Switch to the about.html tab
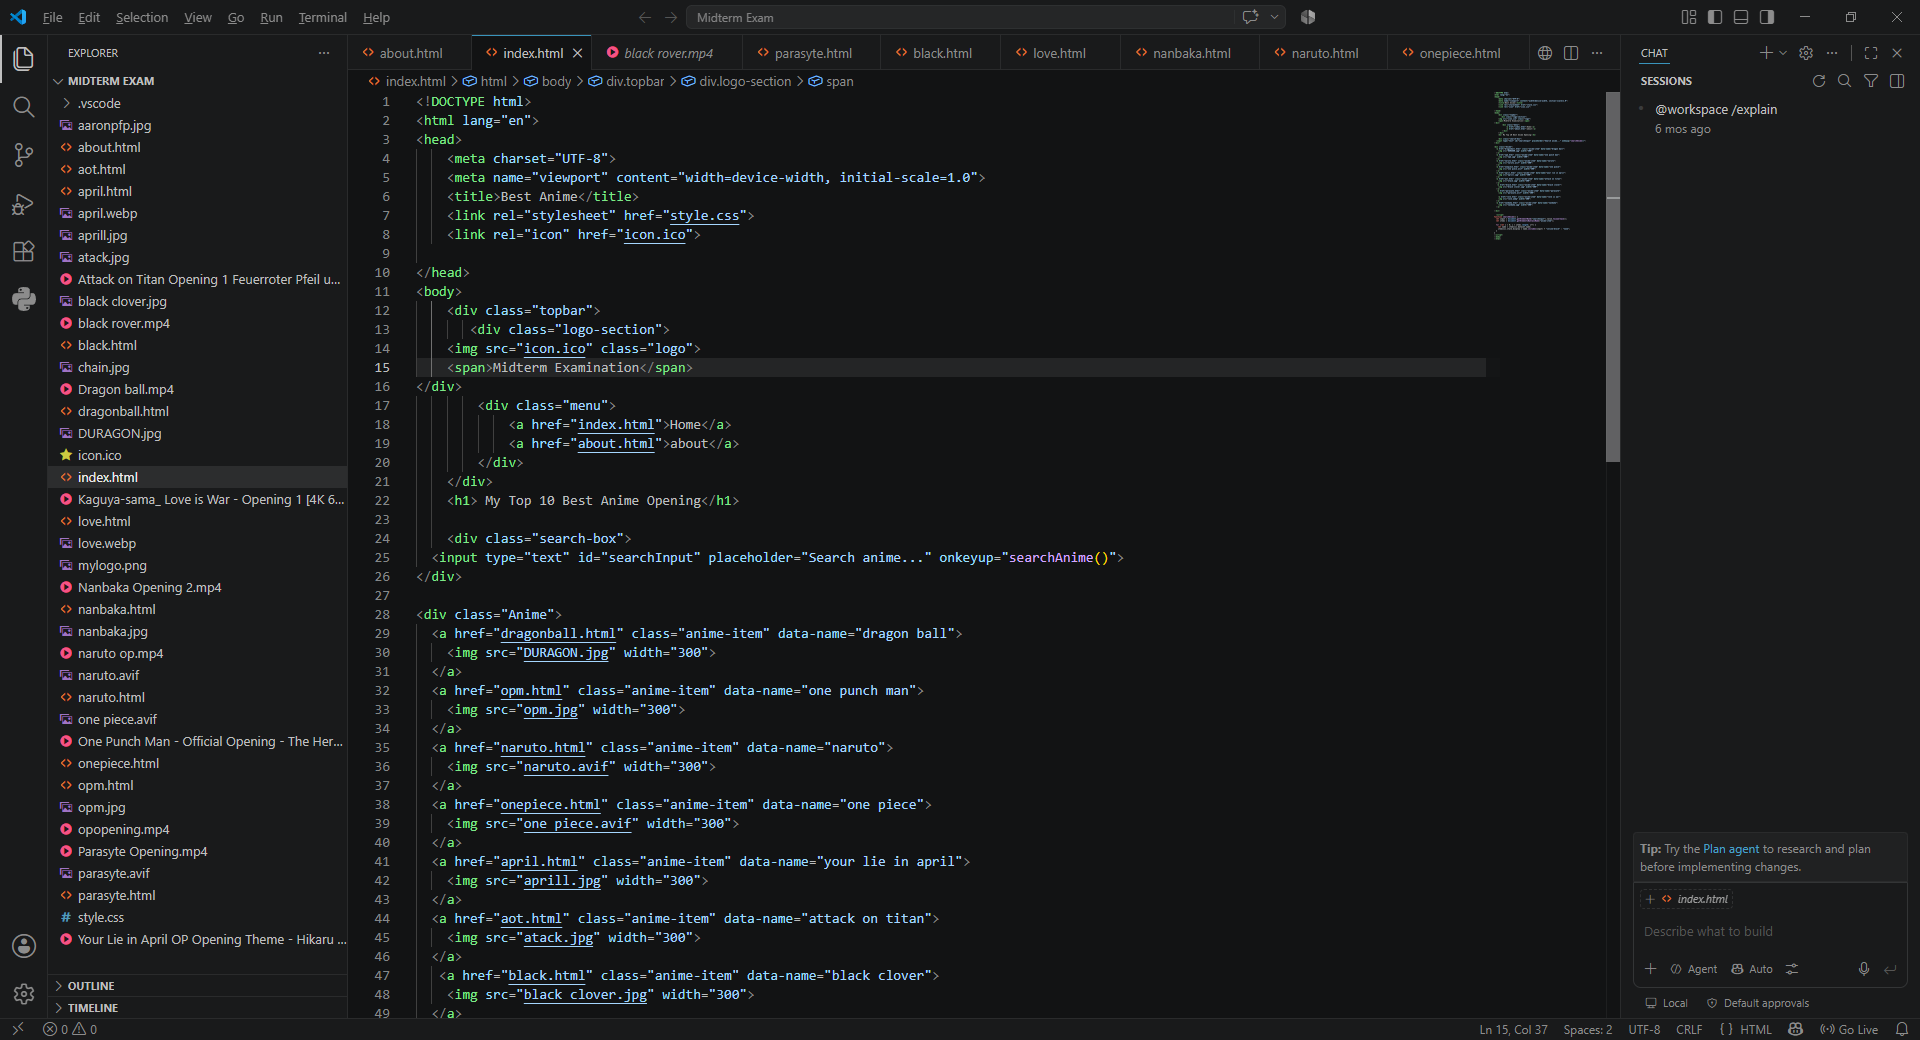1920x1040 pixels. click(x=410, y=53)
